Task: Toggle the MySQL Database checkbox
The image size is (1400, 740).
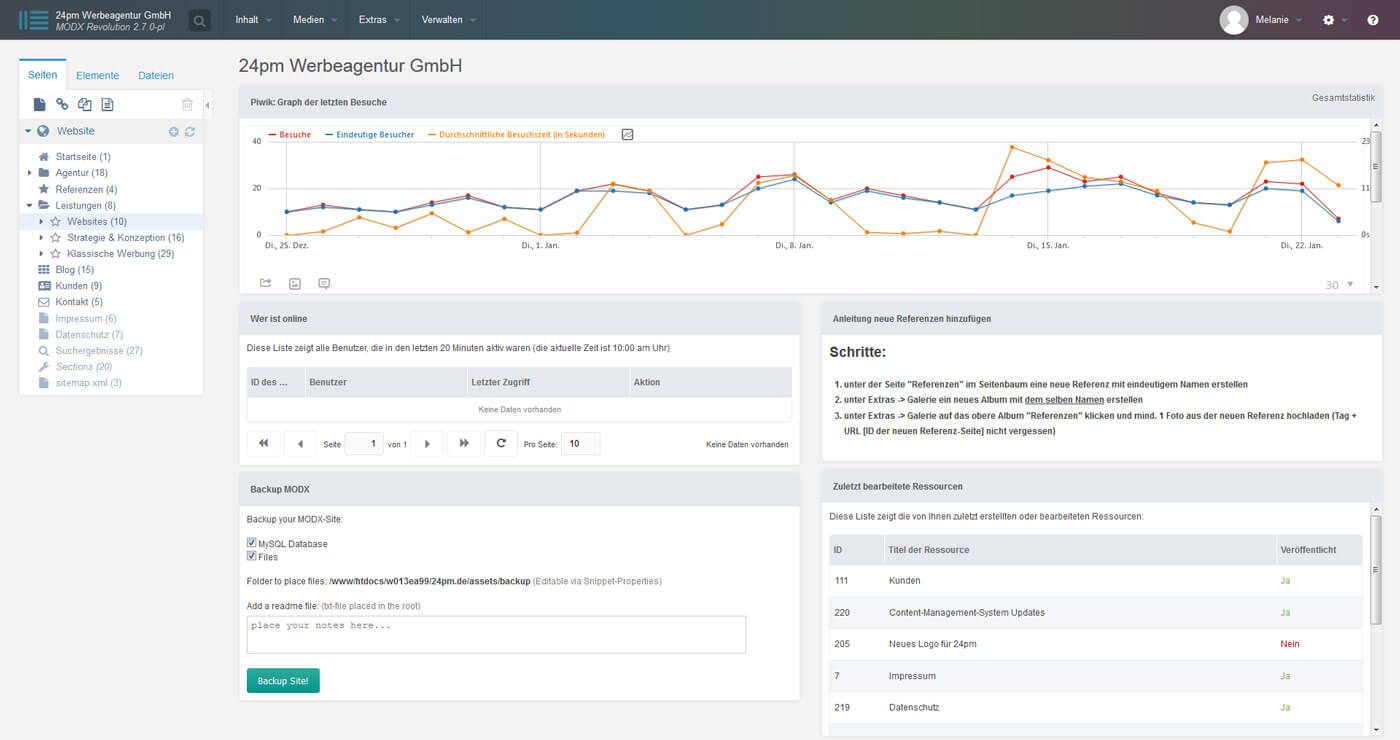Action: point(252,543)
